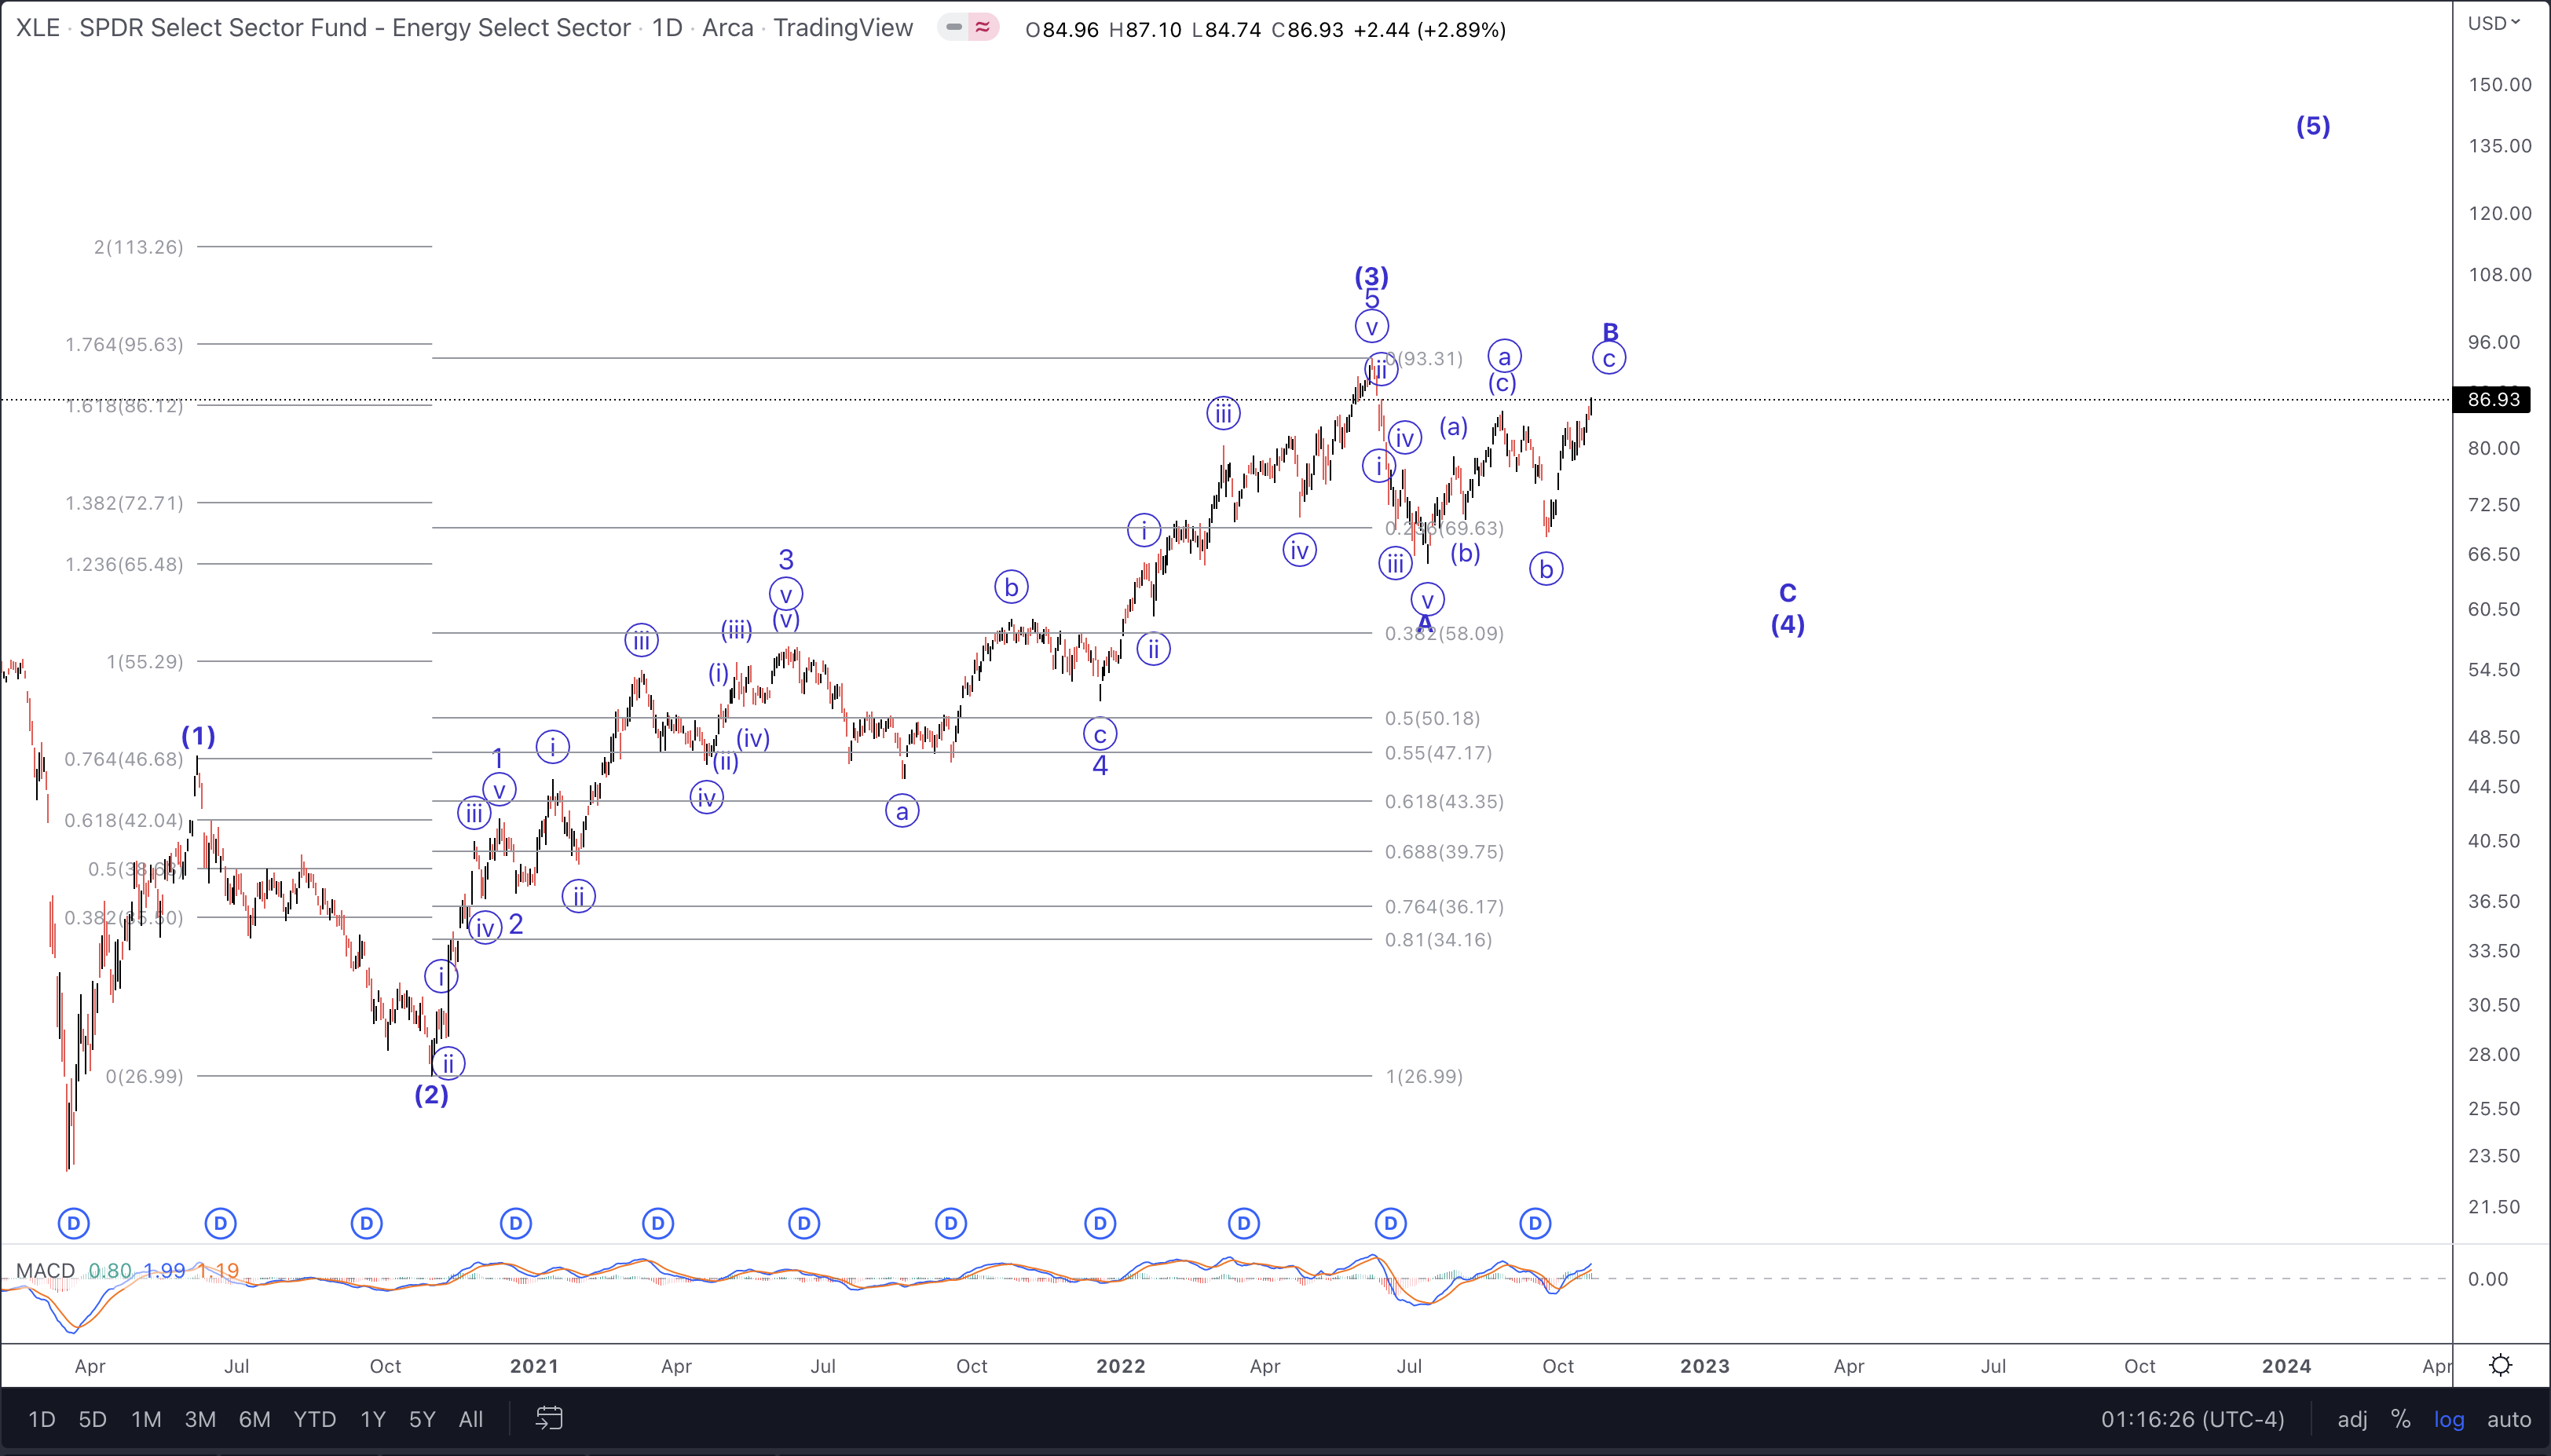Click the dividend marker near Apr 2022
The height and width of the screenshot is (1456, 2551).
pyautogui.click(x=1243, y=1223)
